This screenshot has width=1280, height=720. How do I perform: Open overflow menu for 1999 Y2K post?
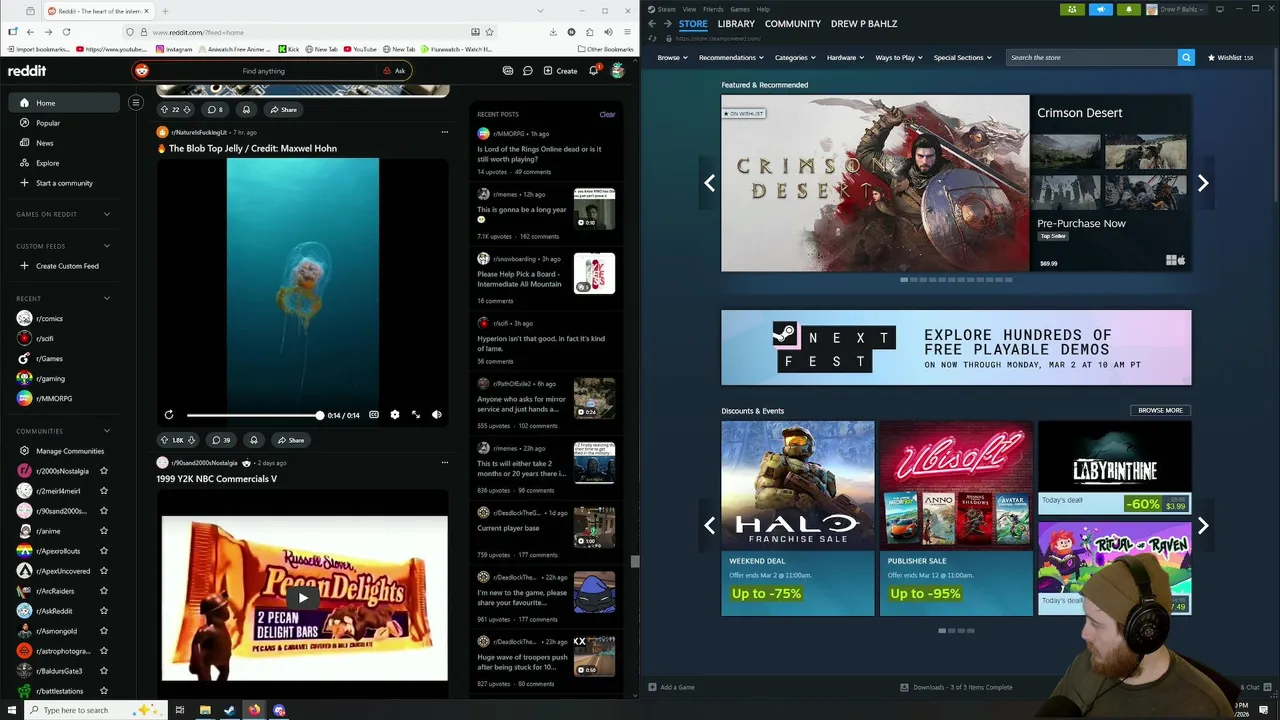(445, 463)
